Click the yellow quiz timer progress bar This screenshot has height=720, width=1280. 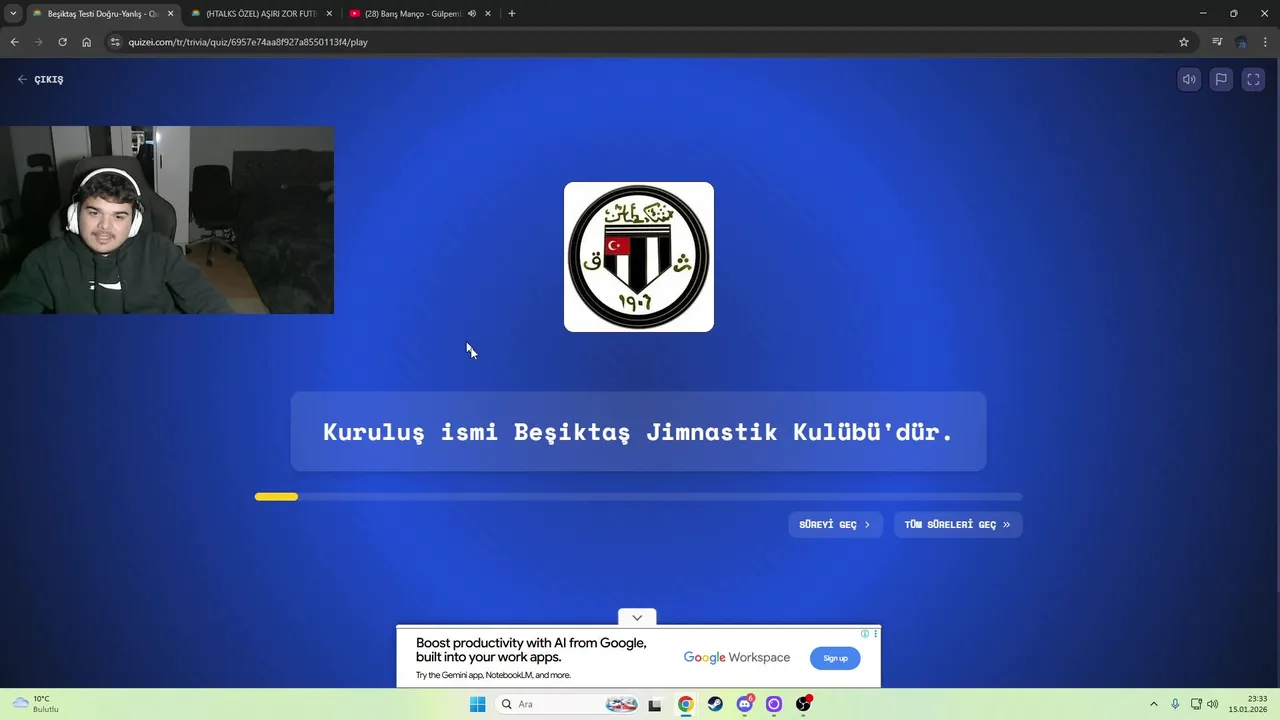(638, 497)
